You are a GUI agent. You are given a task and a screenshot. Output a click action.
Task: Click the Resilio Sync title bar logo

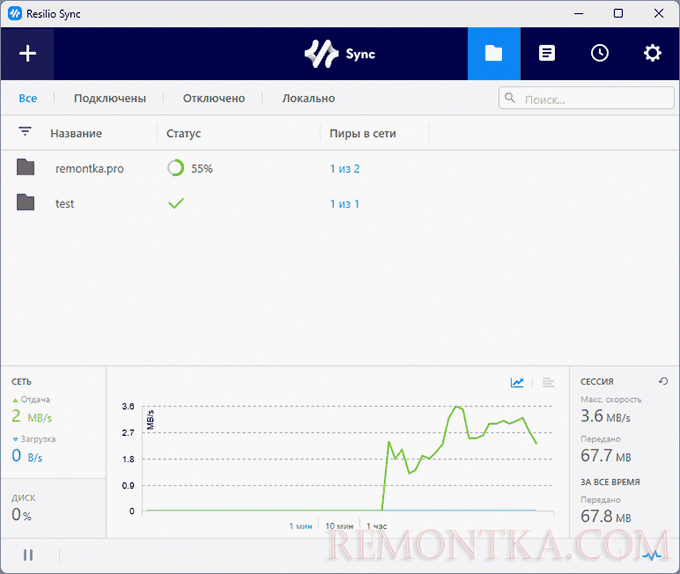tap(15, 13)
